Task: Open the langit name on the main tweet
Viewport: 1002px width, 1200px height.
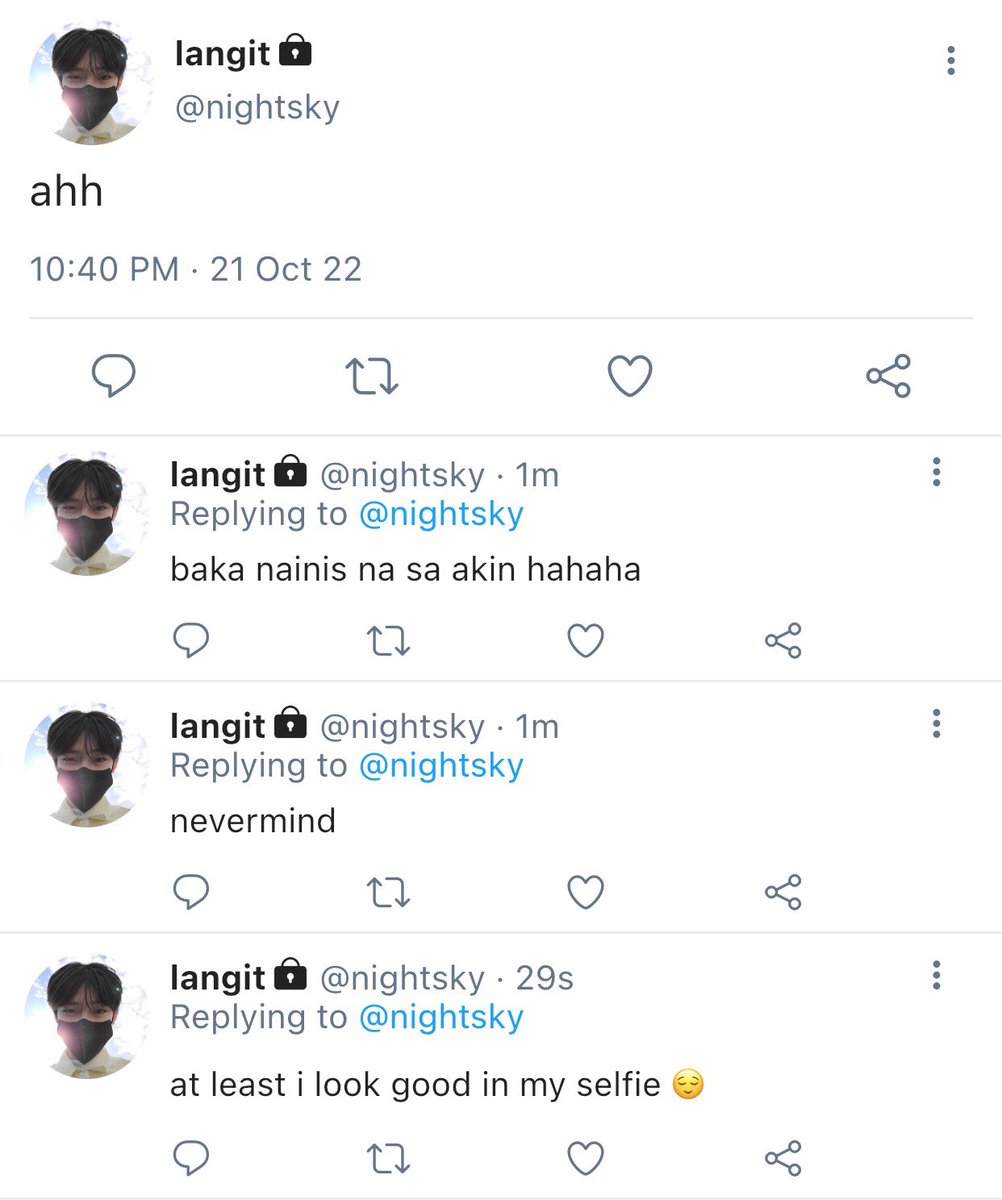Action: point(222,53)
